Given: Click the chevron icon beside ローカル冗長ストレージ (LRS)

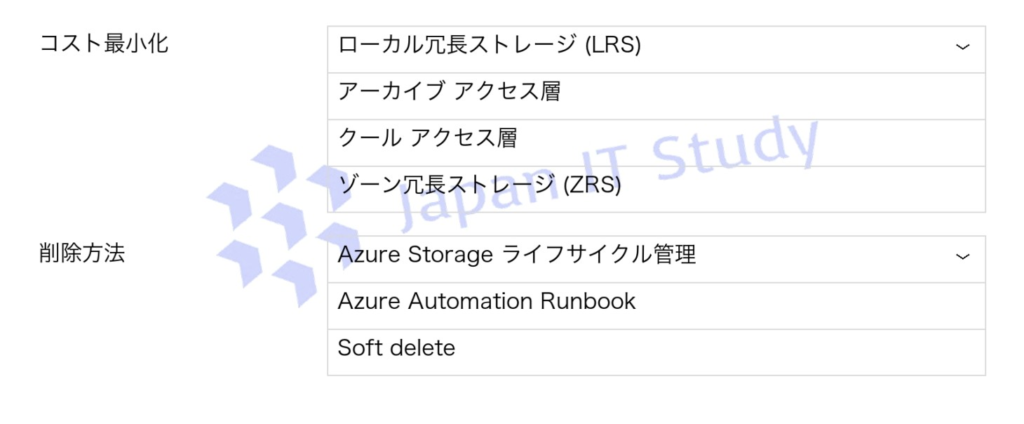Looking at the screenshot, I should [x=962, y=46].
